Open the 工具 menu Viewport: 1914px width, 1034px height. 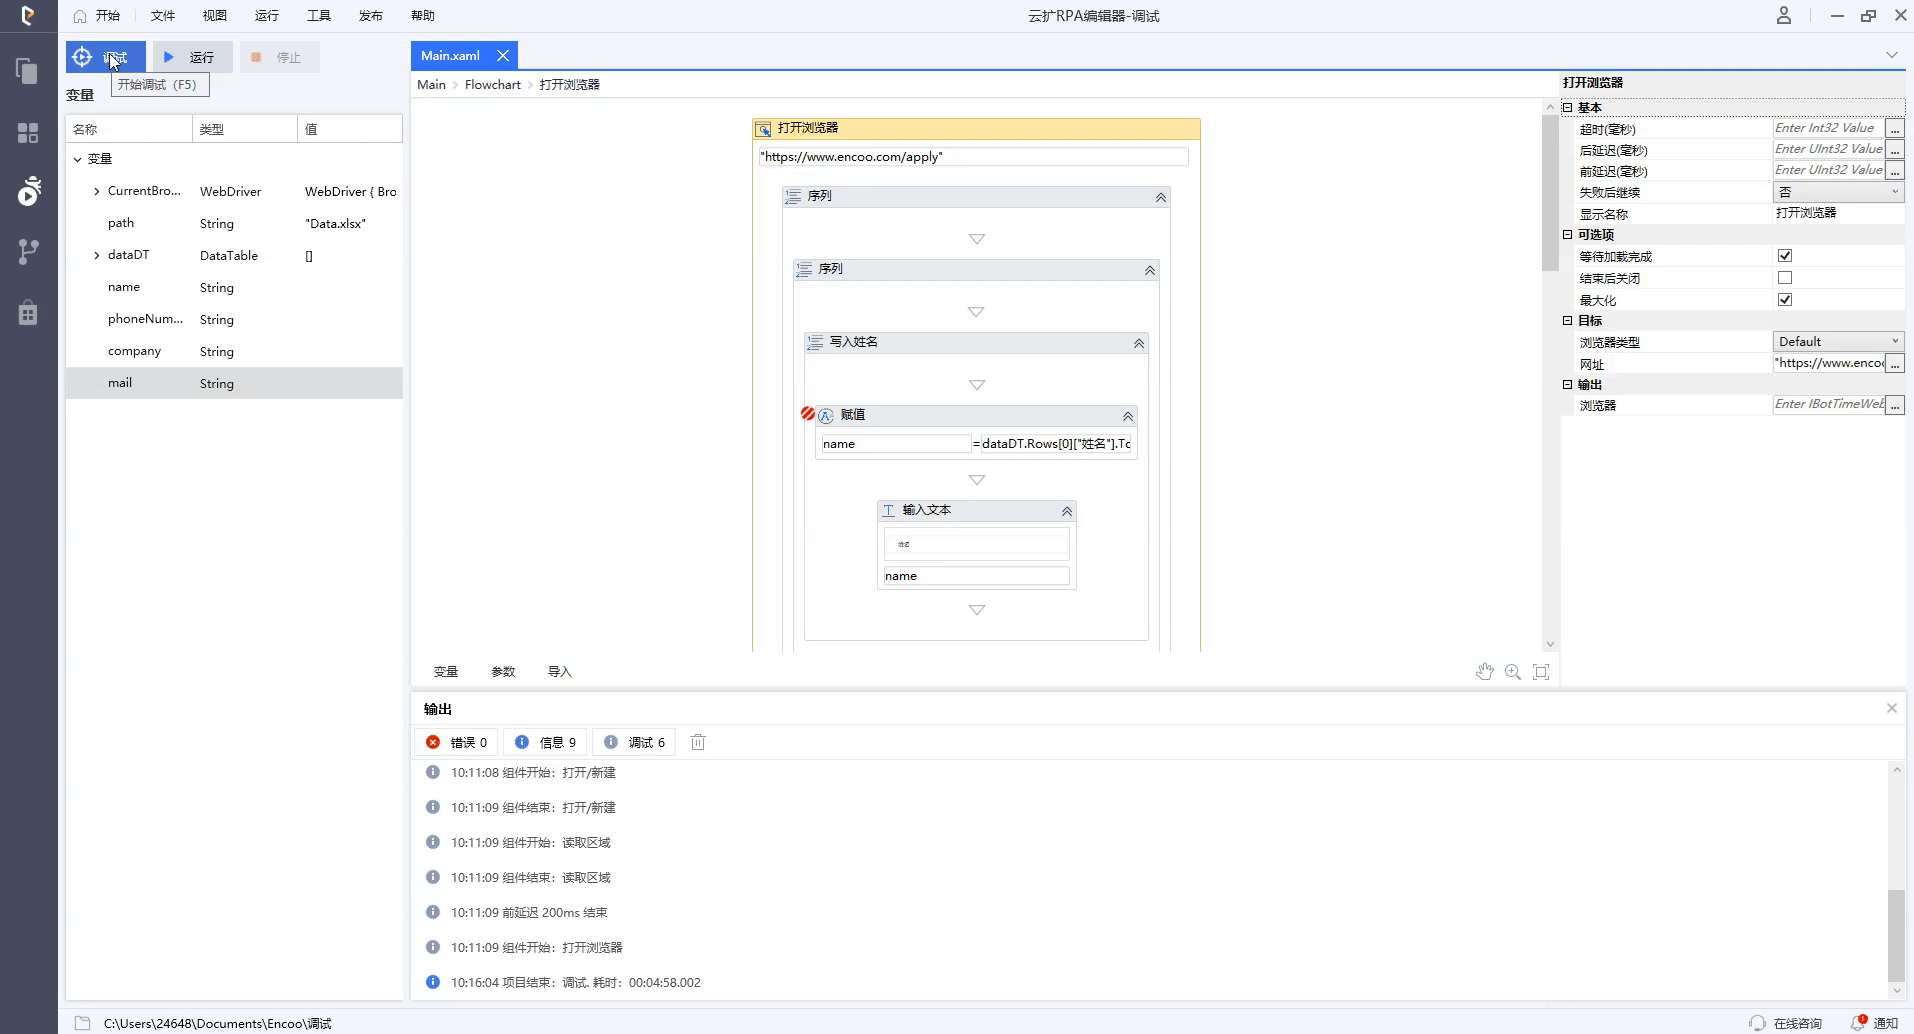(x=318, y=15)
